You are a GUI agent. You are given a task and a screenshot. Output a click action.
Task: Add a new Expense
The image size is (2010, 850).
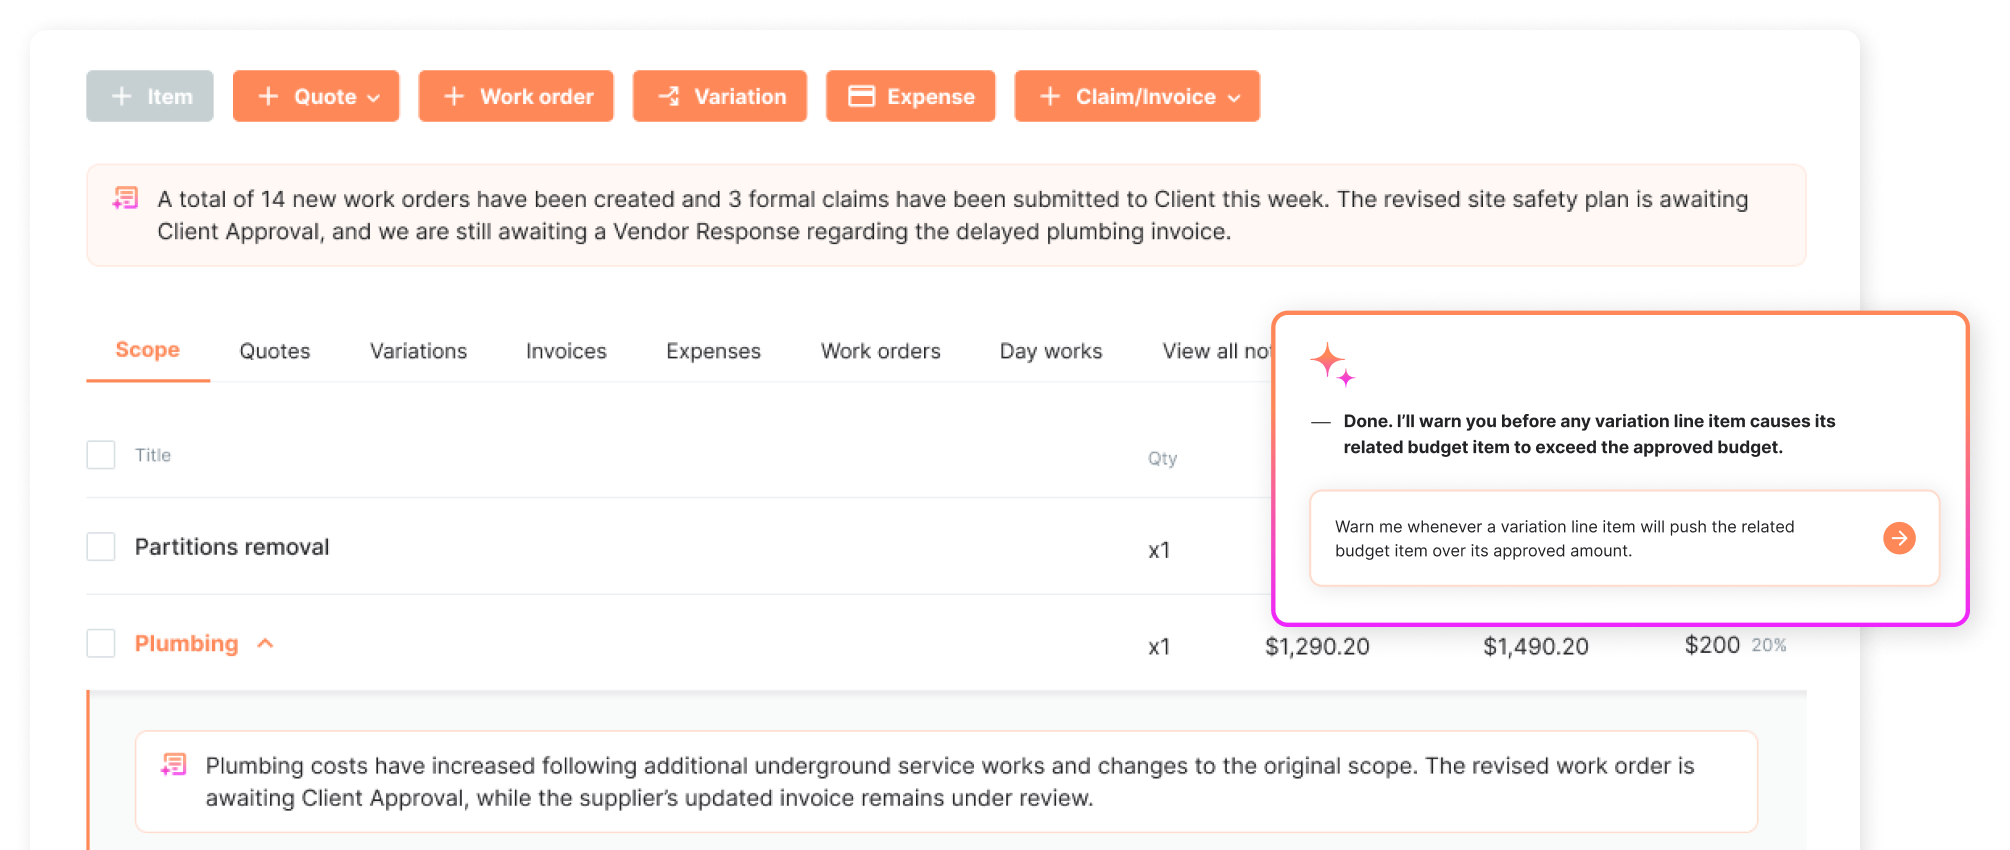click(x=911, y=96)
